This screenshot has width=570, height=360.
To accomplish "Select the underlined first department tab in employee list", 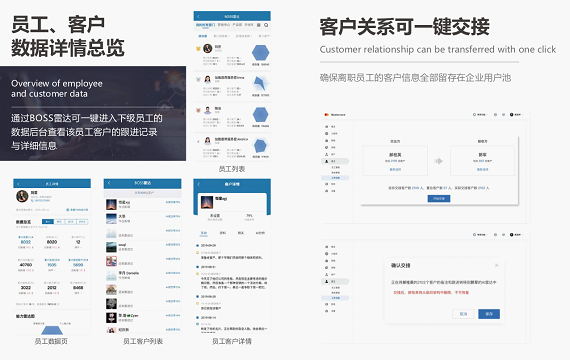I will click(205, 25).
